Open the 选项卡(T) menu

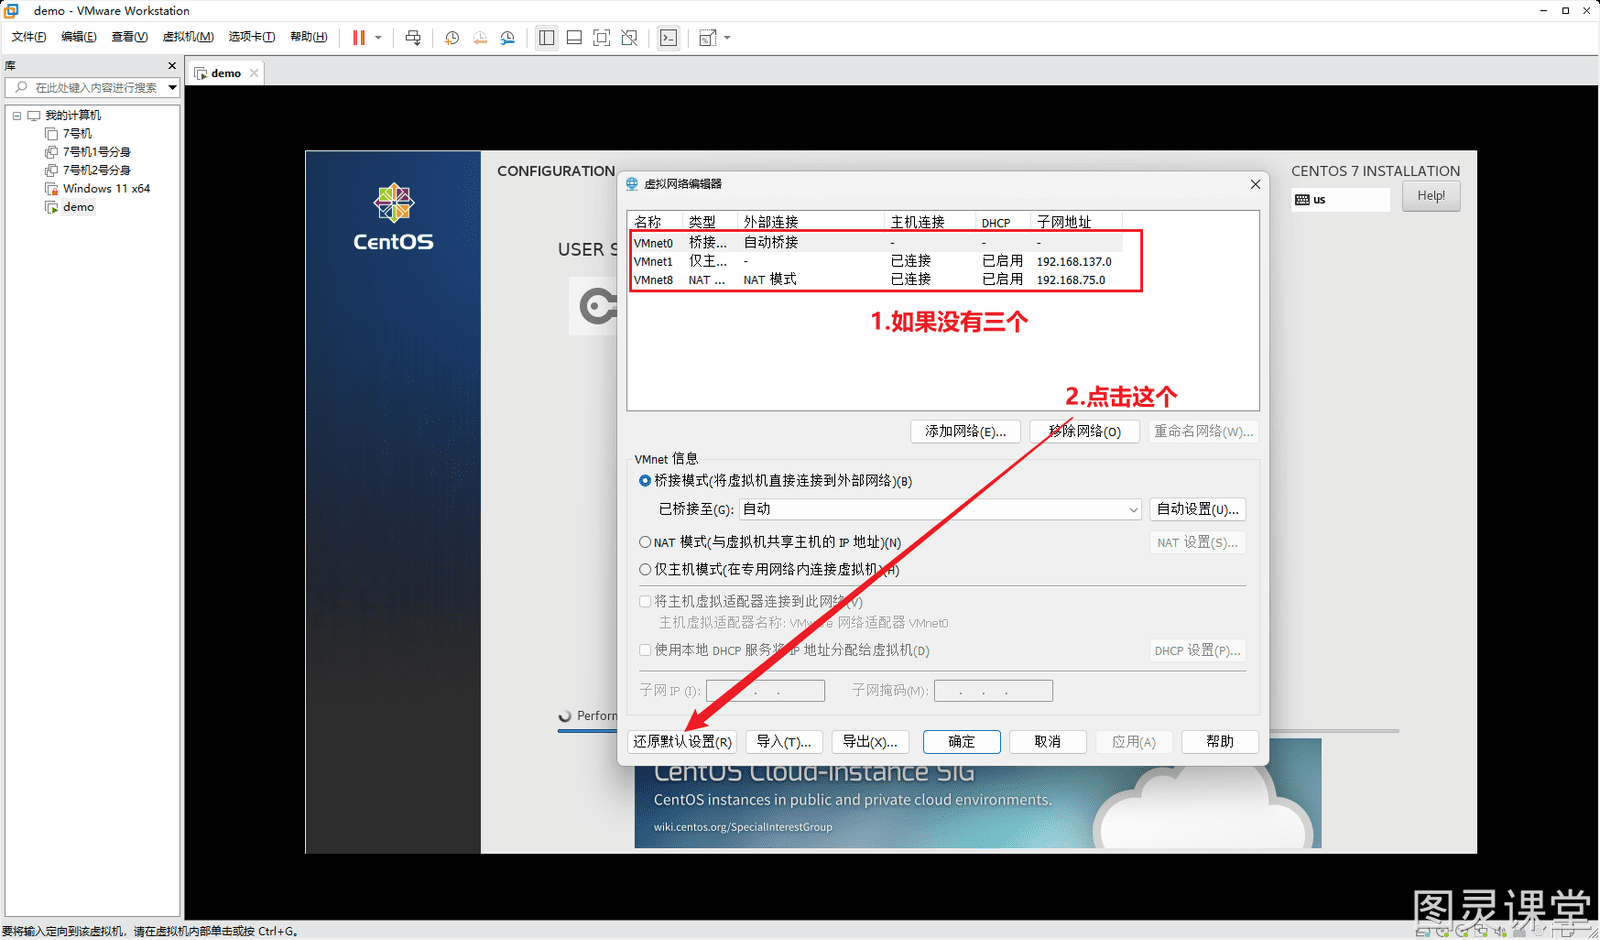pos(251,37)
